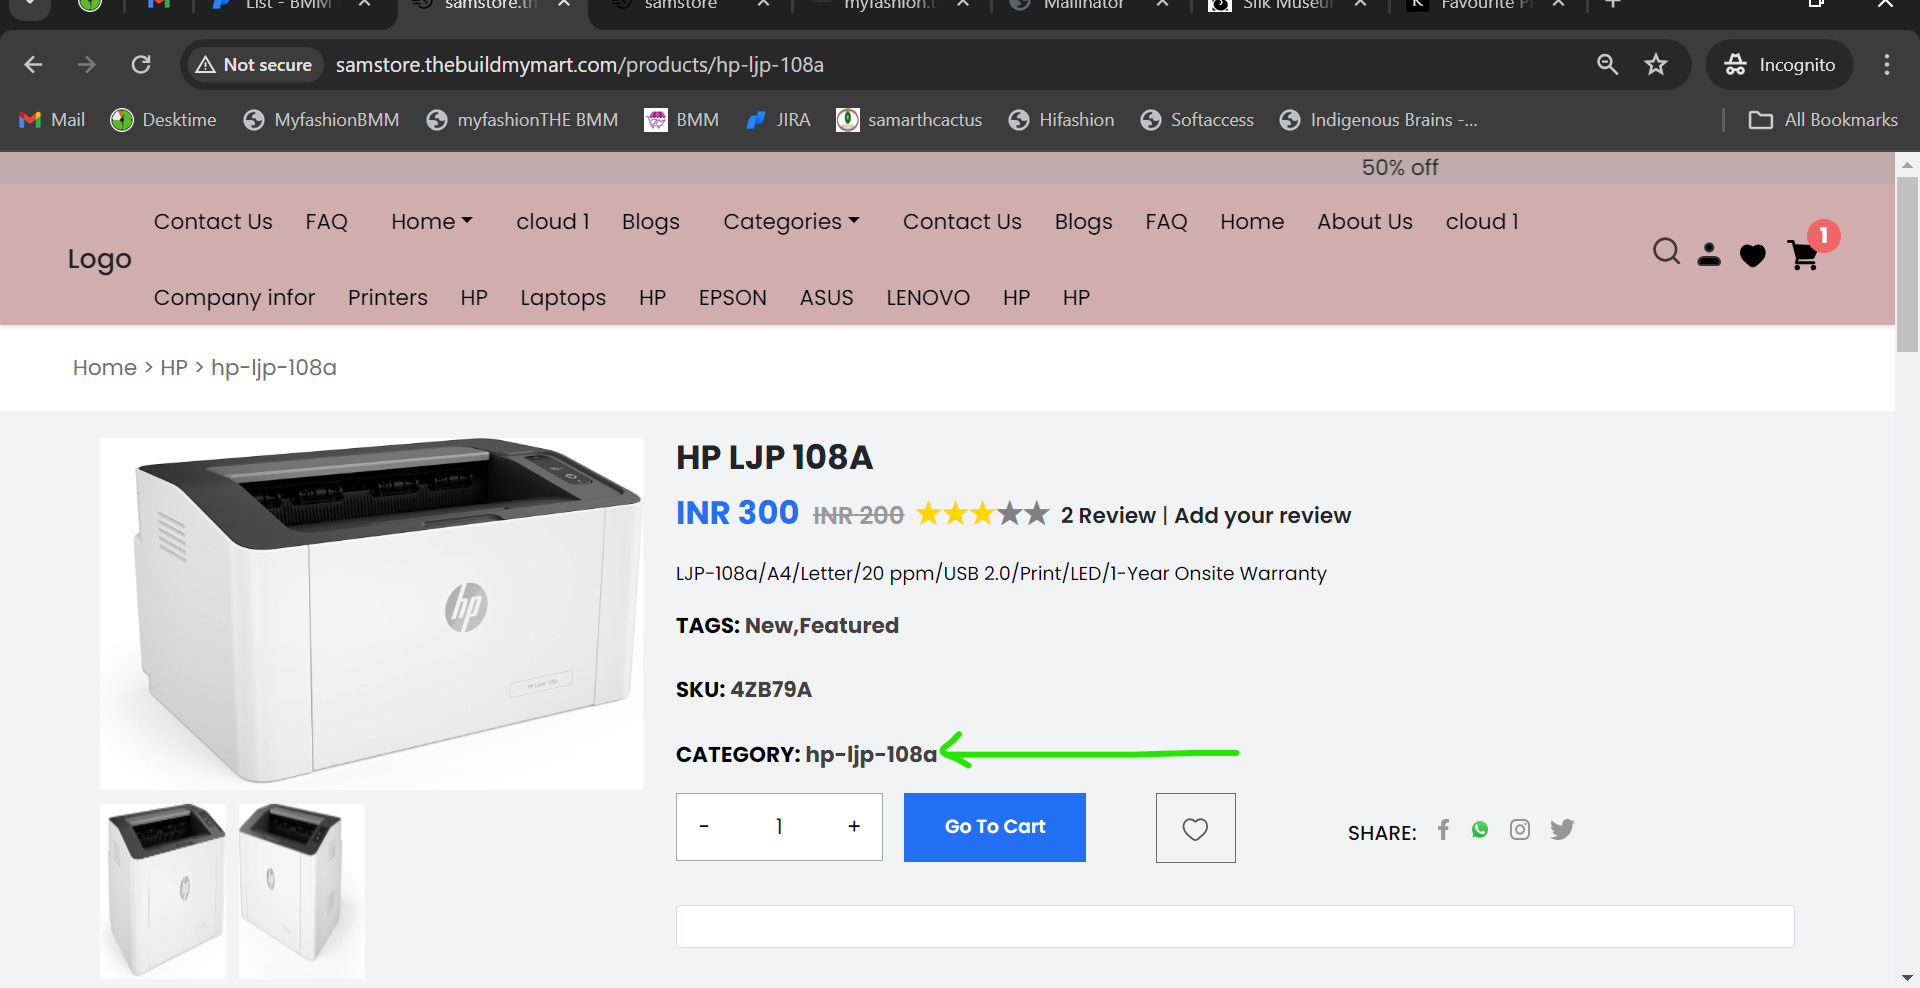The image size is (1920, 988).
Task: Open the MyfashionBMM bookmark
Action: pyautogui.click(x=321, y=120)
